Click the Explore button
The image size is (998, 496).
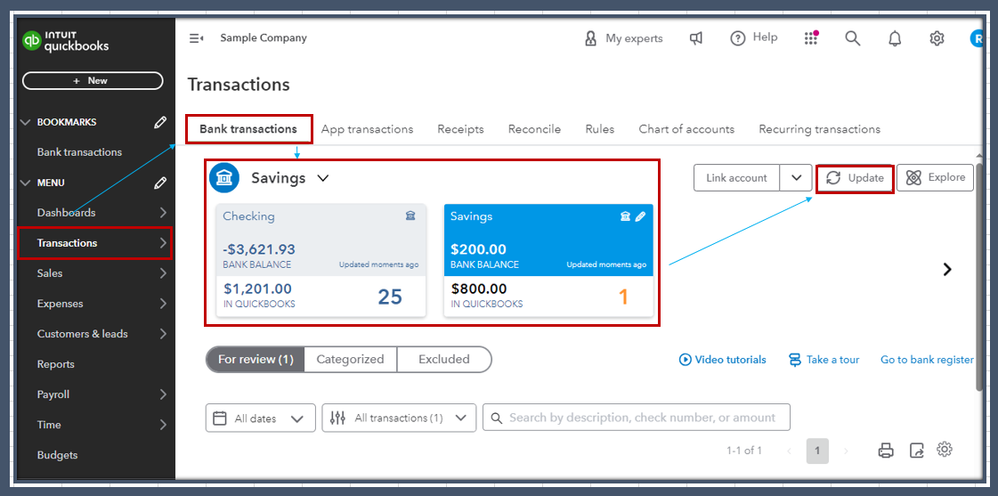point(935,178)
